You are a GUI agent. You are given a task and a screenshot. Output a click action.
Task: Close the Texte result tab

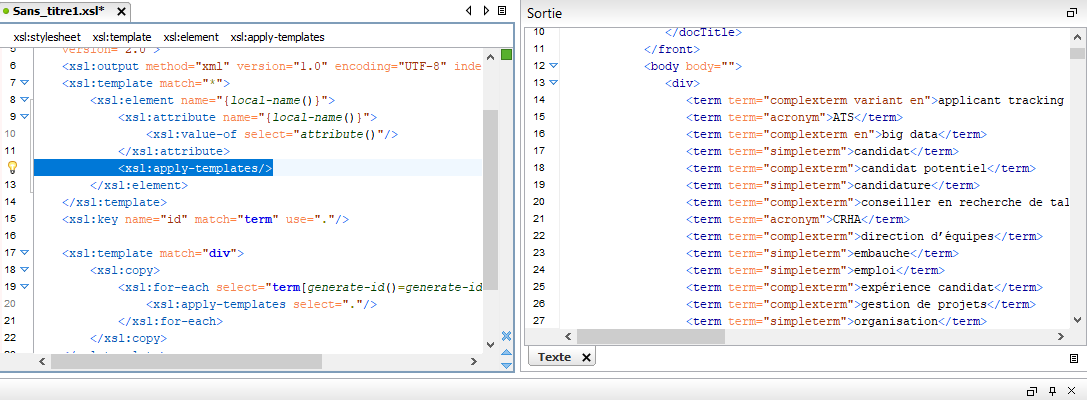tap(586, 358)
